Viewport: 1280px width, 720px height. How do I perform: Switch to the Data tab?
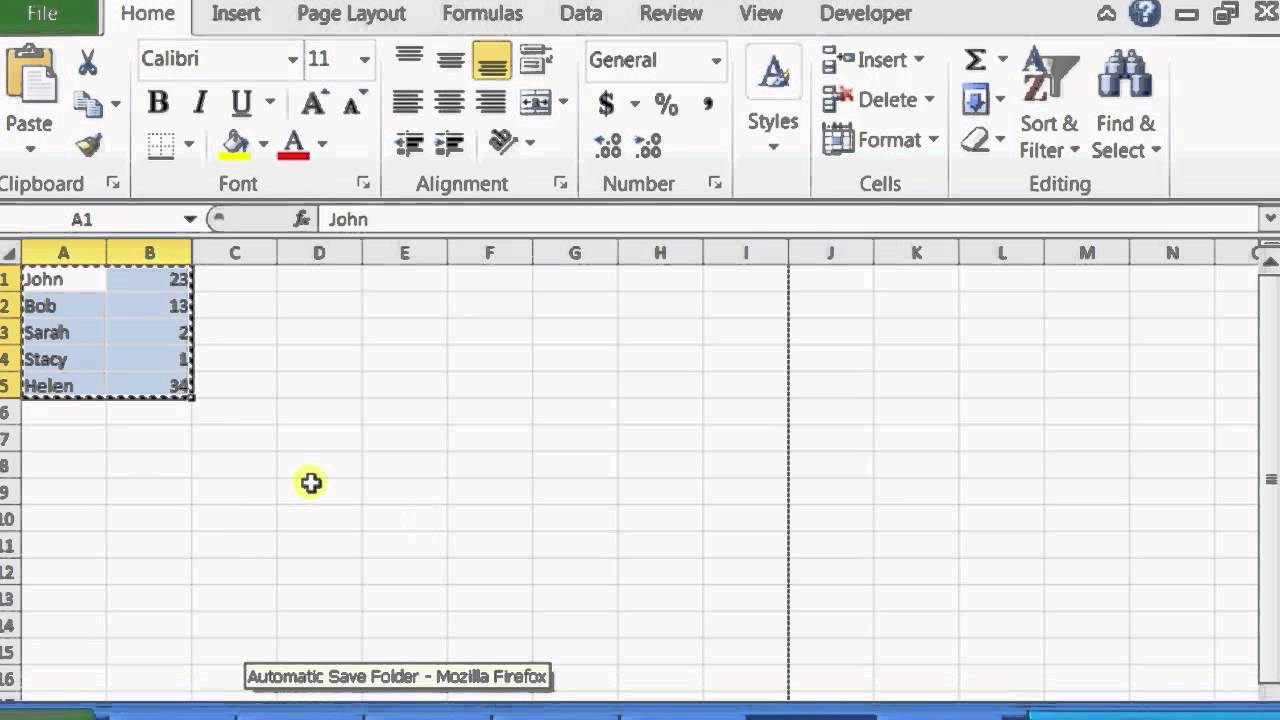[x=581, y=14]
